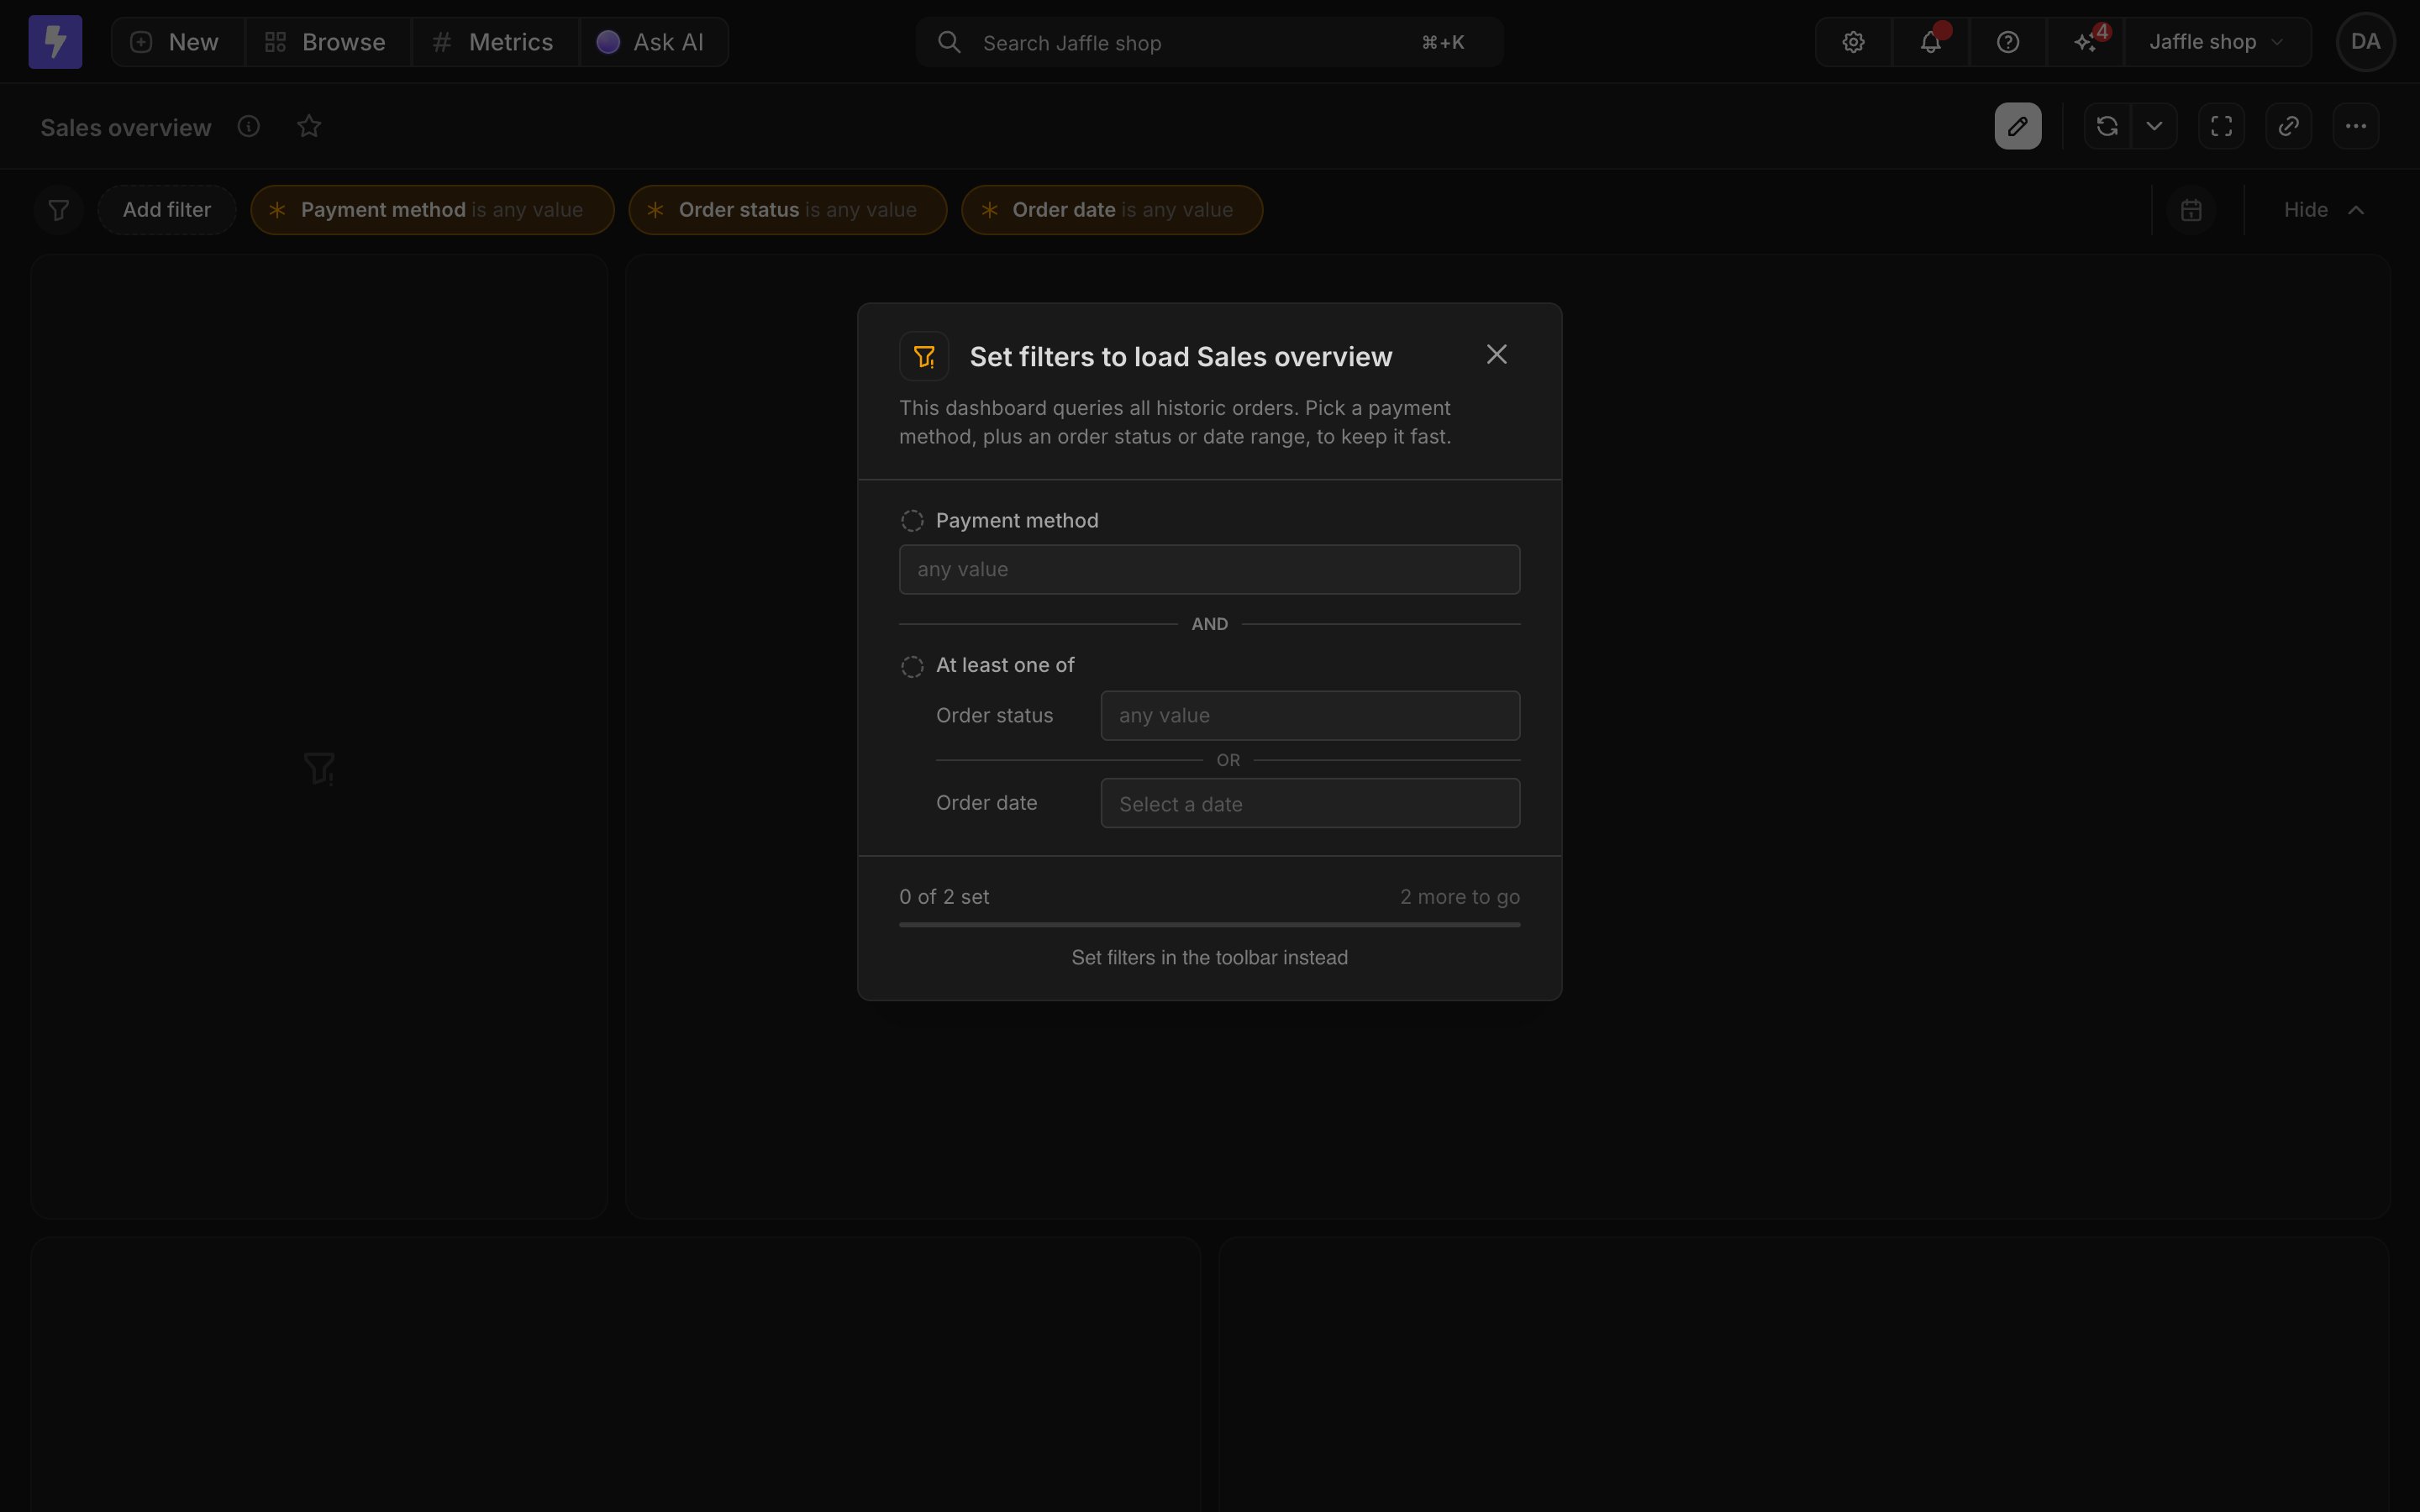Copy dashboard link icon
Screen dimensions: 2420x1512
click(2288, 126)
